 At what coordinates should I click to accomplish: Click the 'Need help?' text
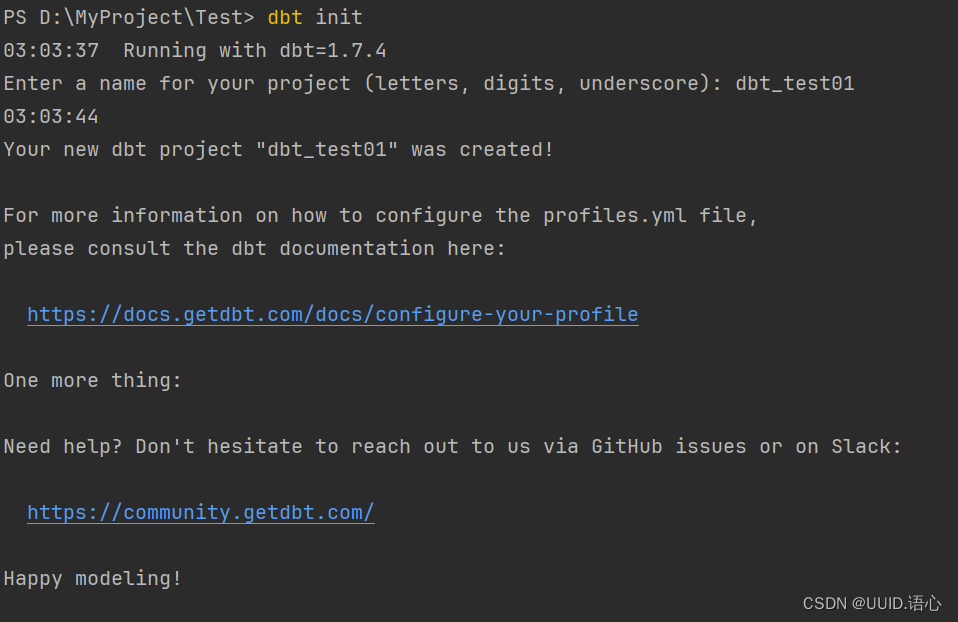click(62, 447)
